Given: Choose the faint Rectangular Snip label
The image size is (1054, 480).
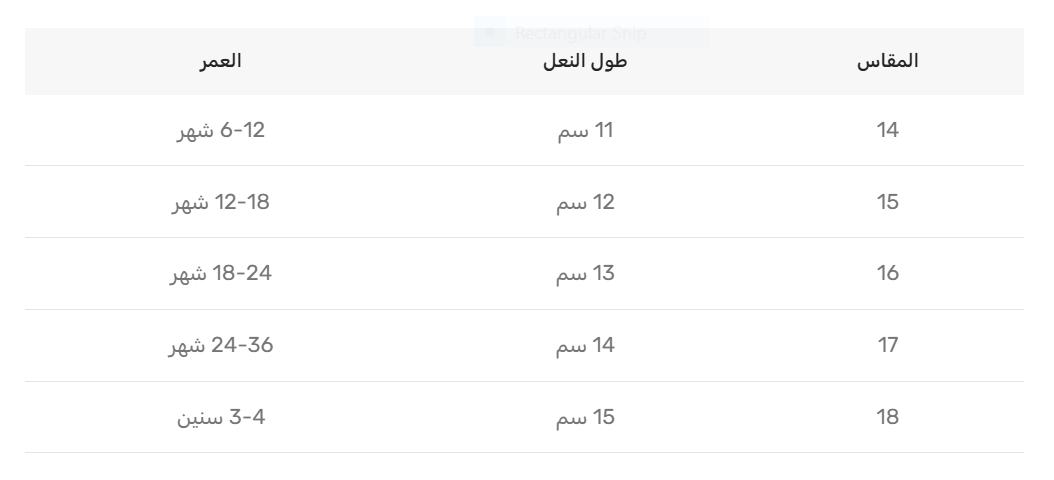Looking at the screenshot, I should point(581,34).
